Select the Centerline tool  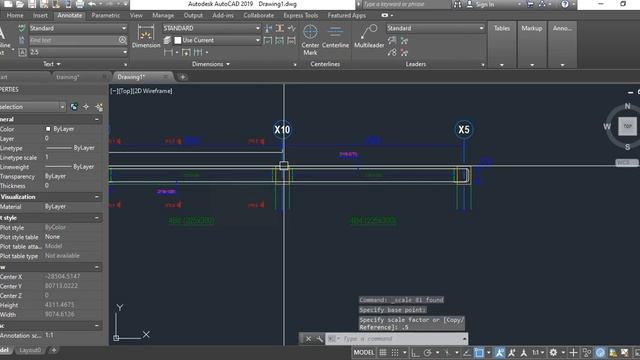(x=335, y=37)
